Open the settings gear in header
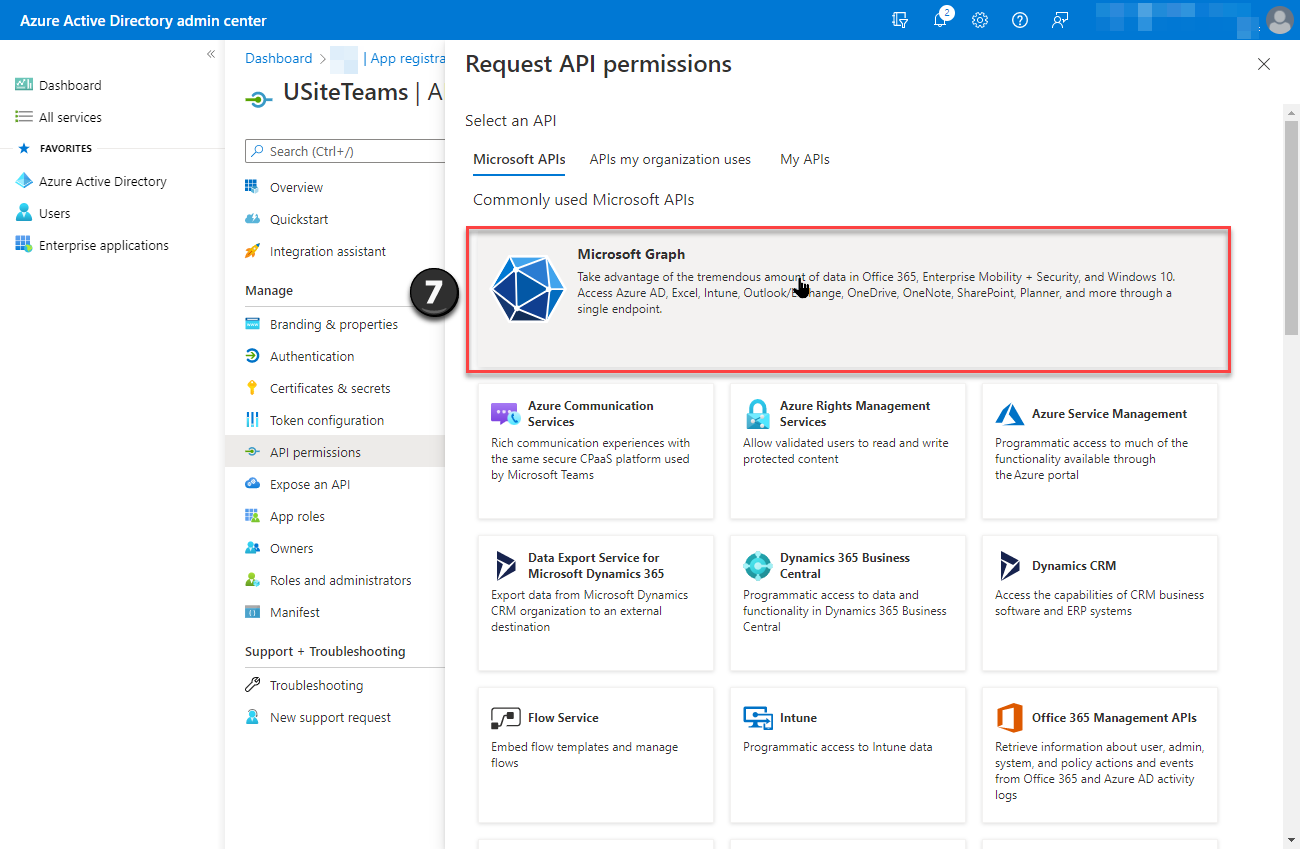Viewport: 1300px width, 849px height. (x=980, y=20)
